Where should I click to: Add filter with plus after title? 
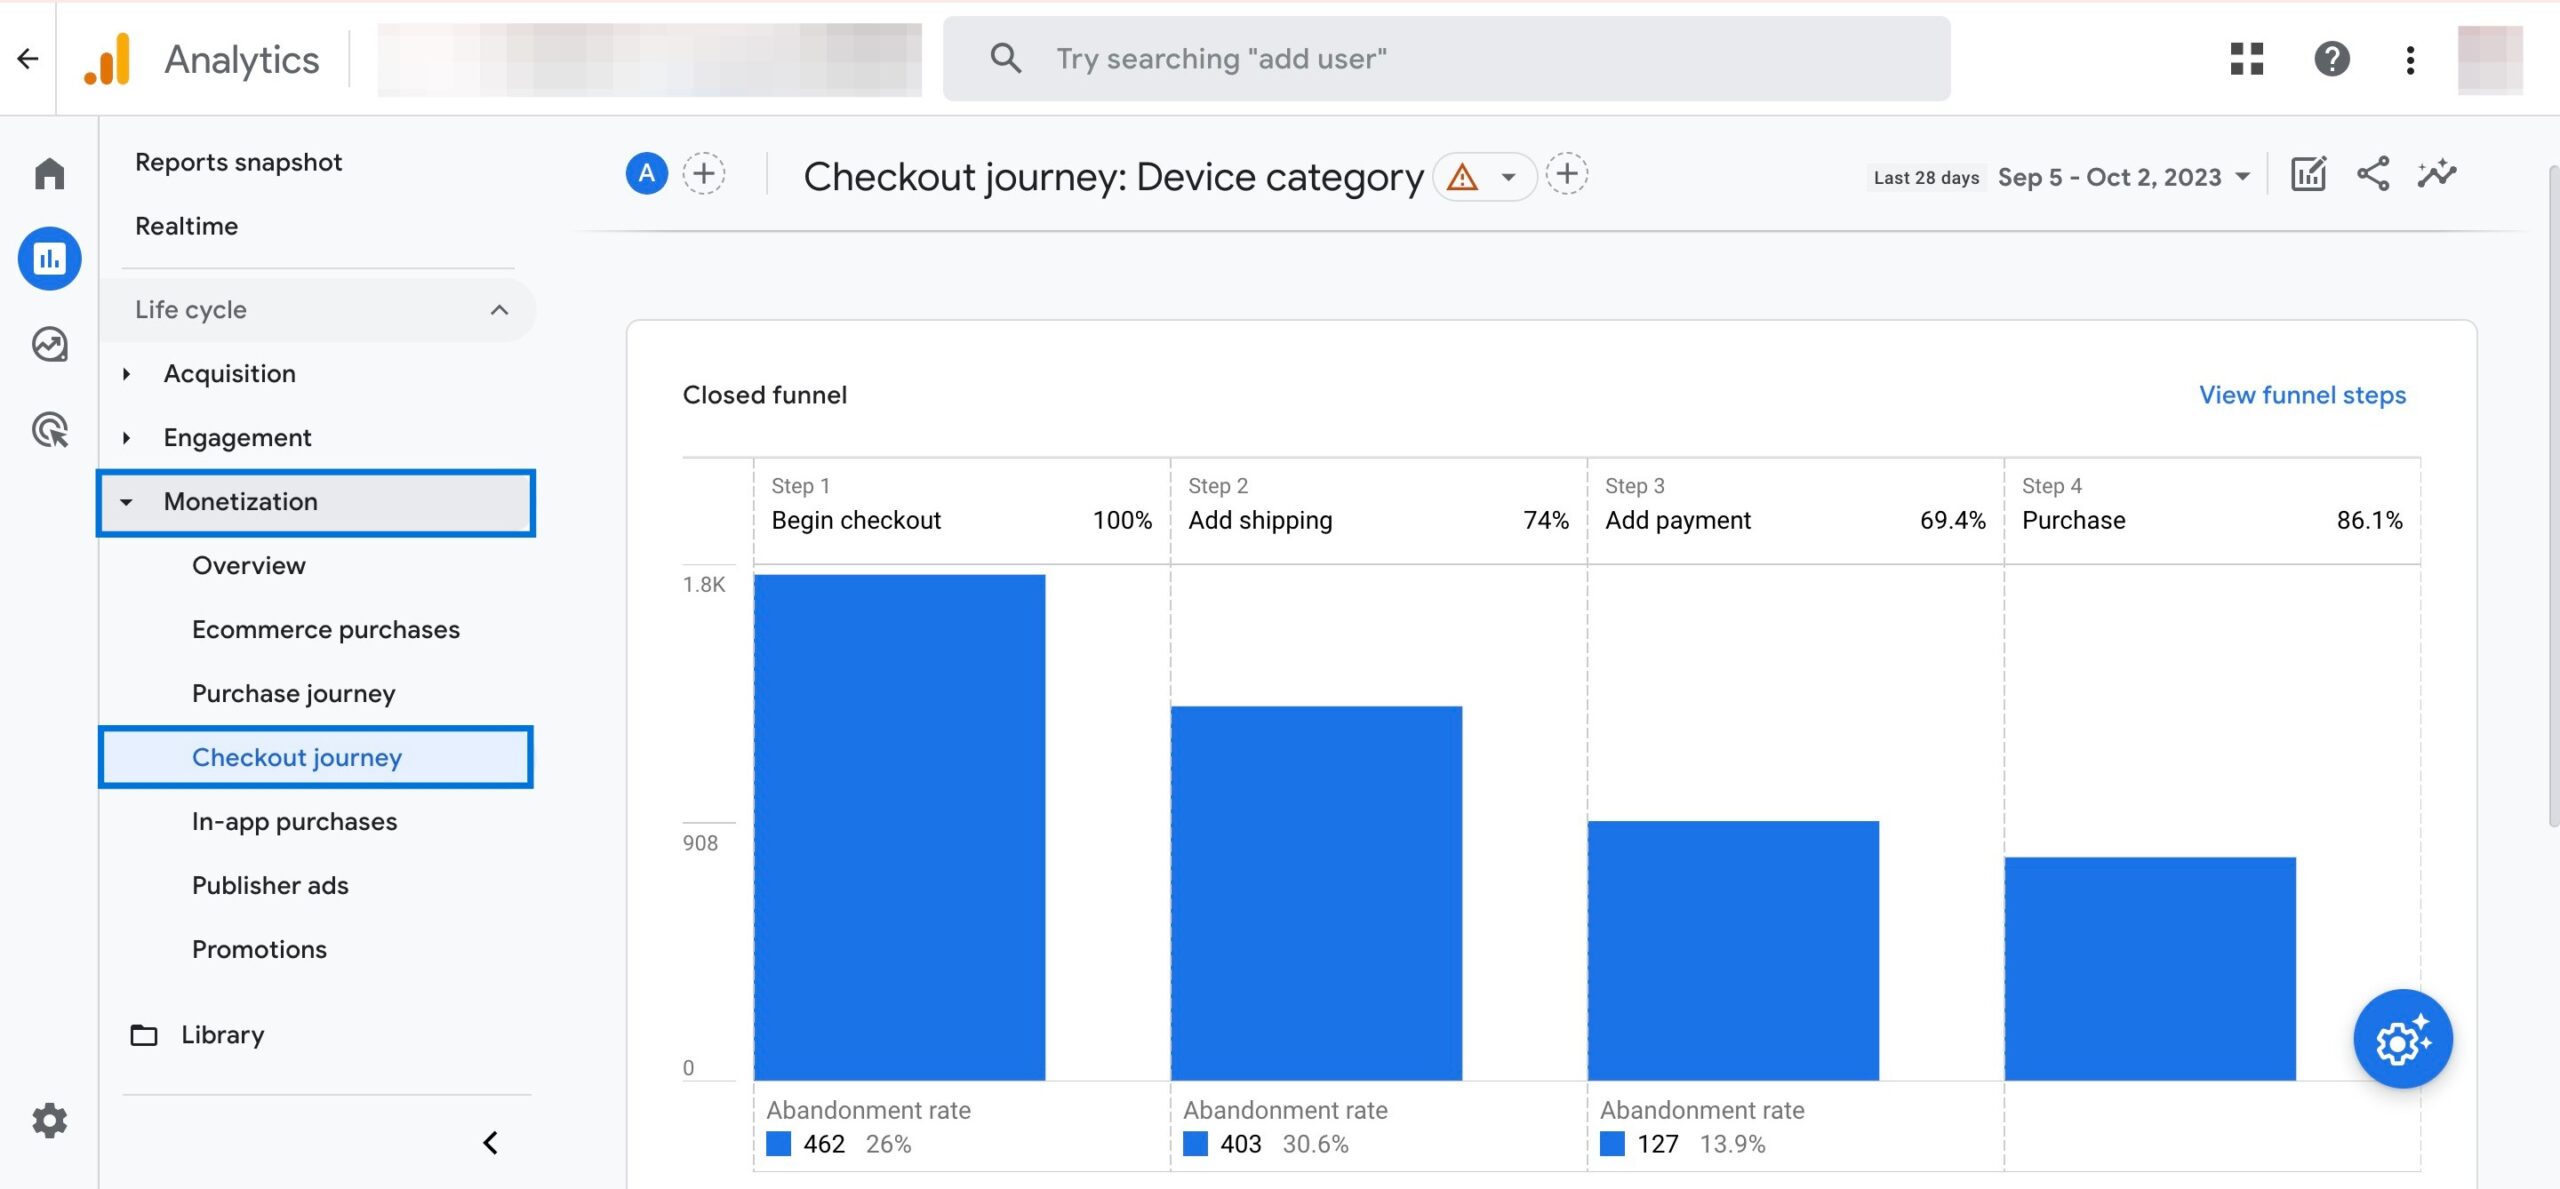coord(1566,174)
